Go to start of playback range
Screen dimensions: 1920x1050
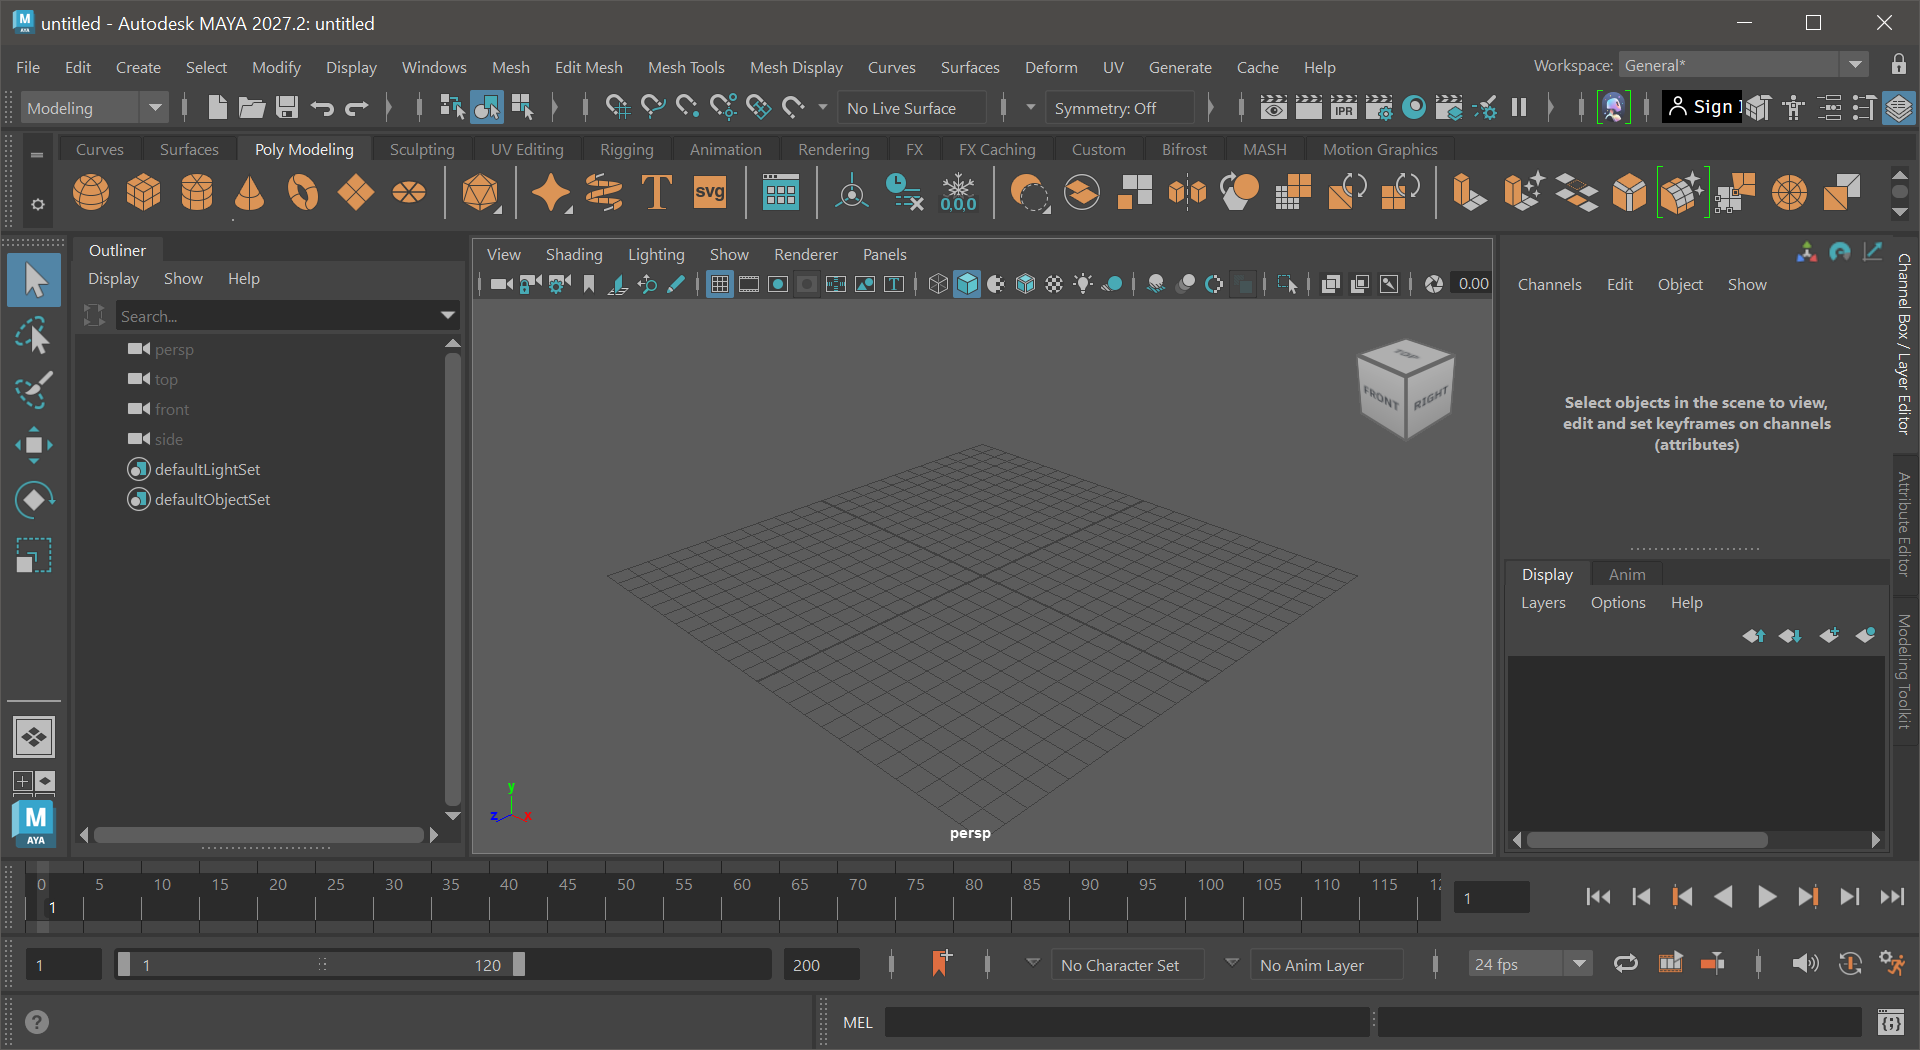(1598, 897)
